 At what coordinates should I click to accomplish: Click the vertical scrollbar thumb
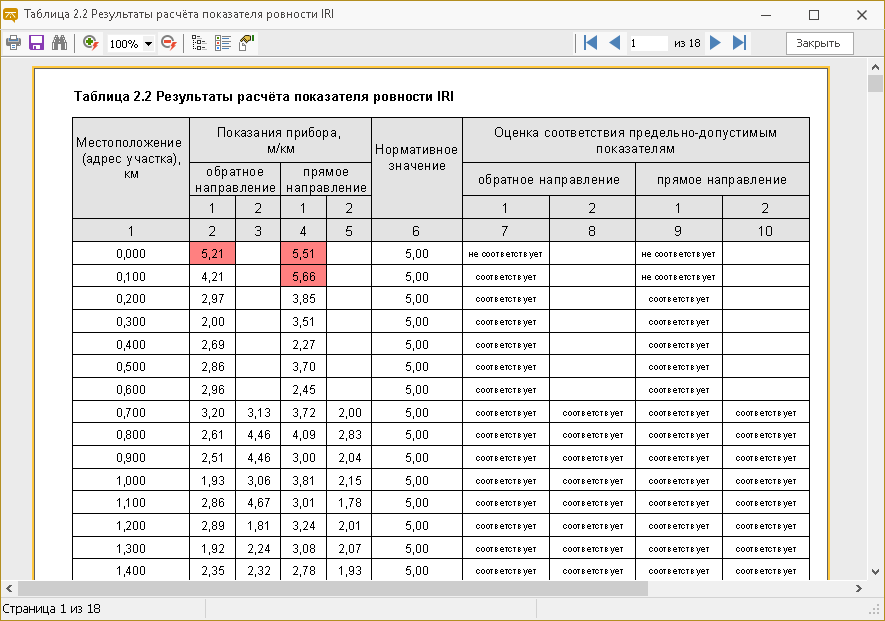[x=875, y=84]
